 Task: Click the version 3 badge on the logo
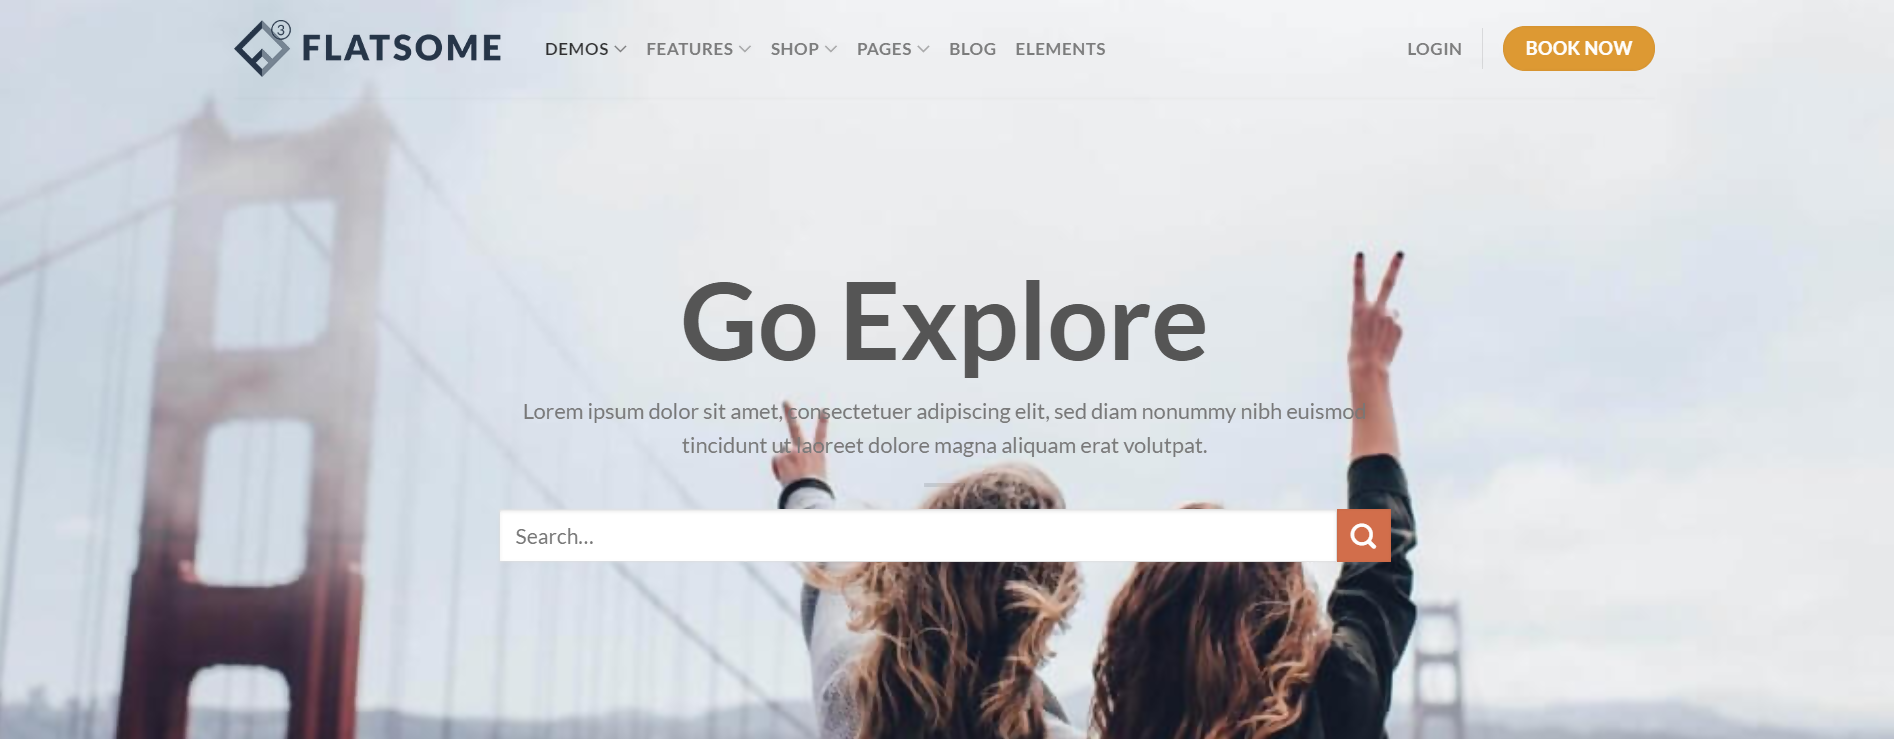tap(281, 30)
